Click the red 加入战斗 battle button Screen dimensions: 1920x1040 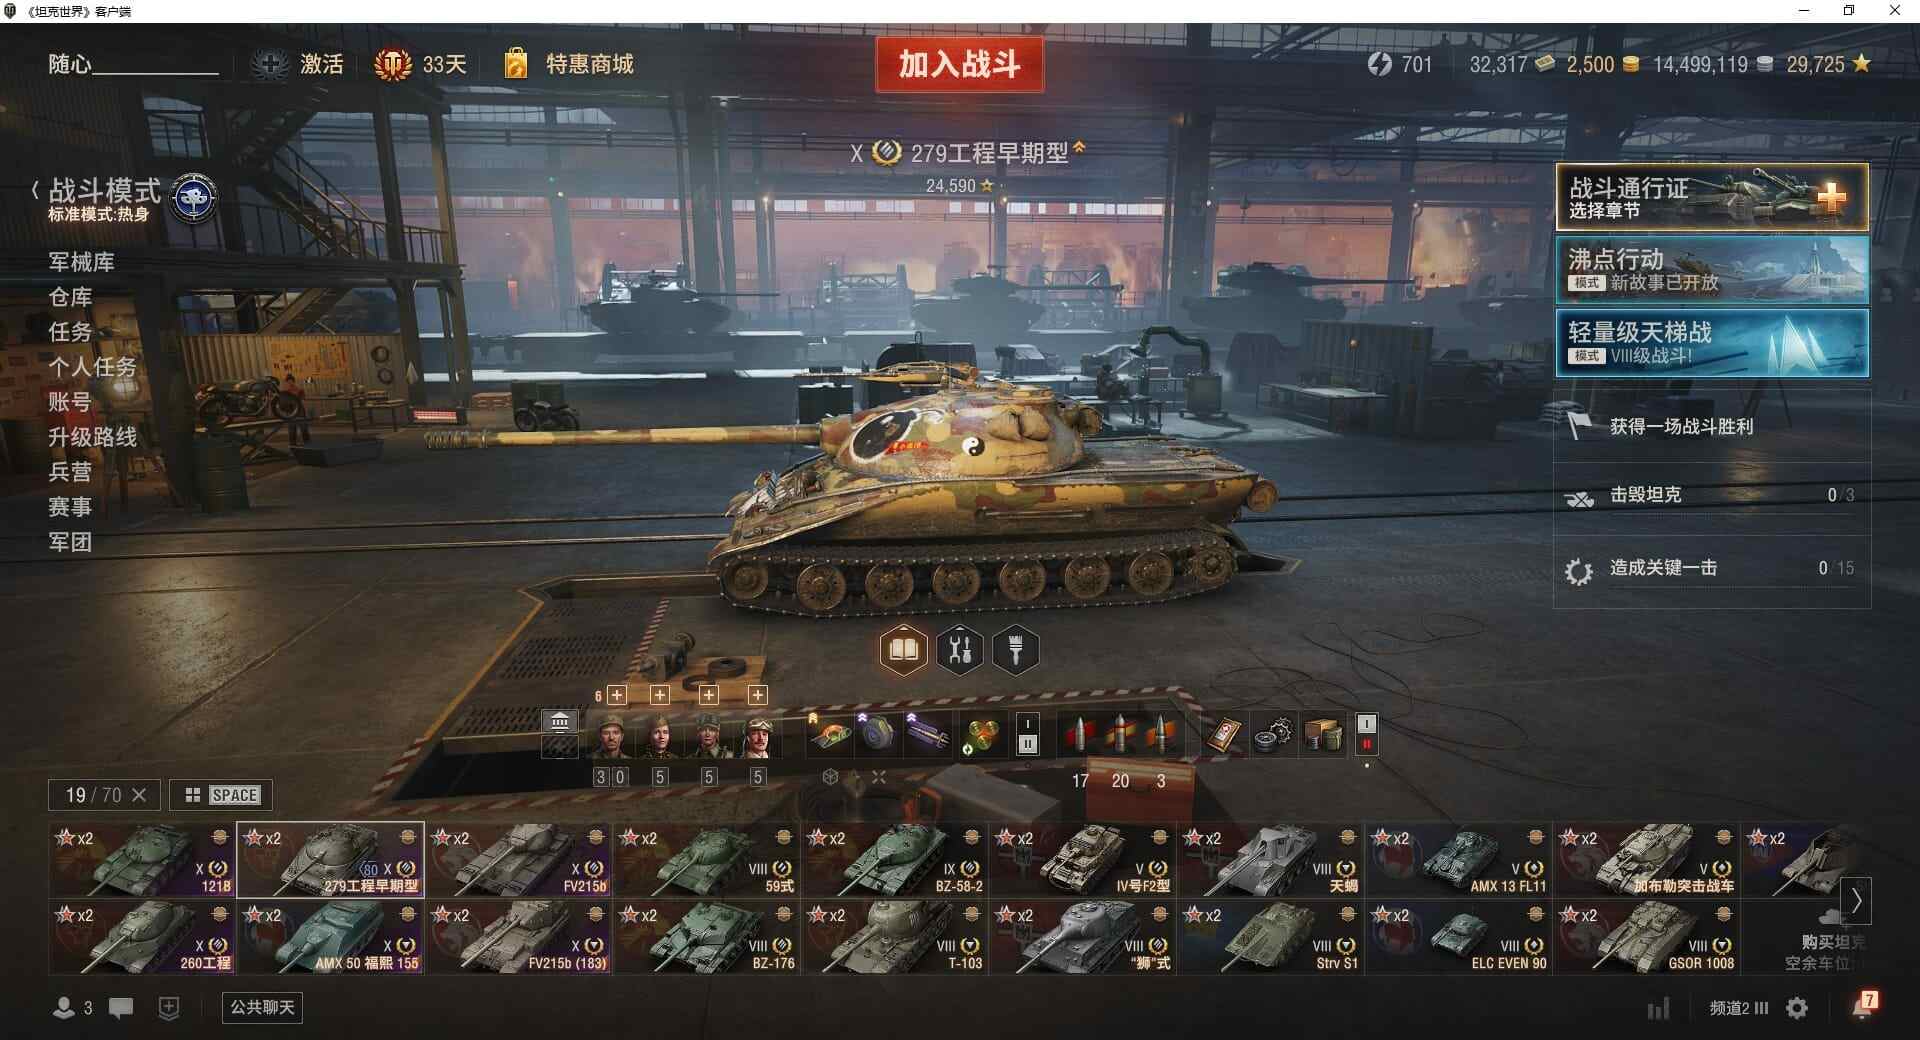959,65
